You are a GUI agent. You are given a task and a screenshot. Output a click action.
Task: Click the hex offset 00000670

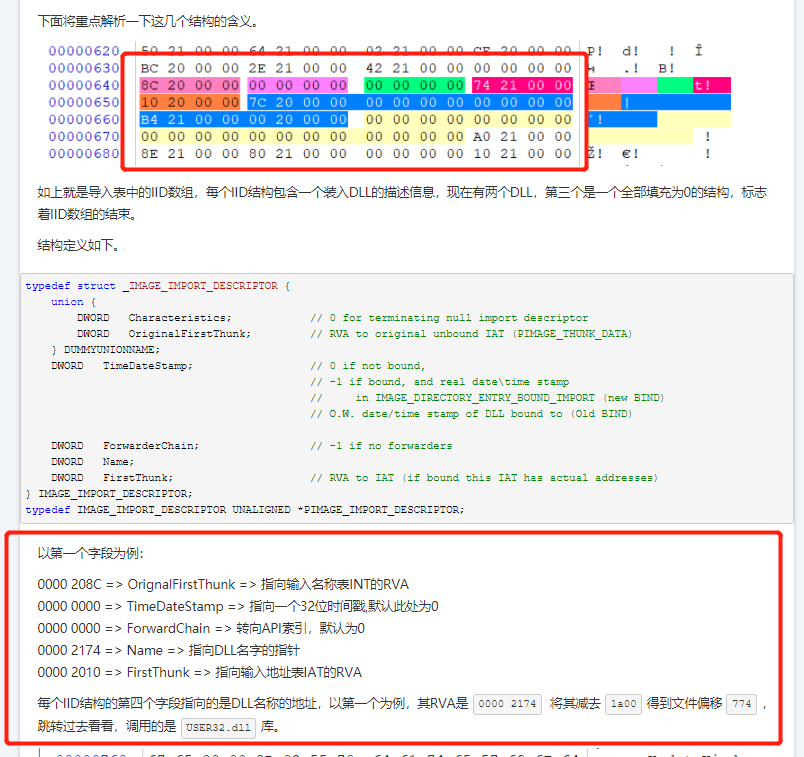84,136
